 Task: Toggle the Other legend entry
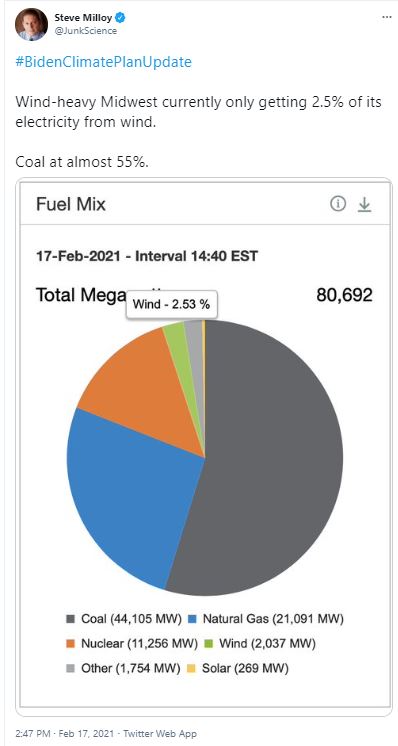(x=123, y=668)
